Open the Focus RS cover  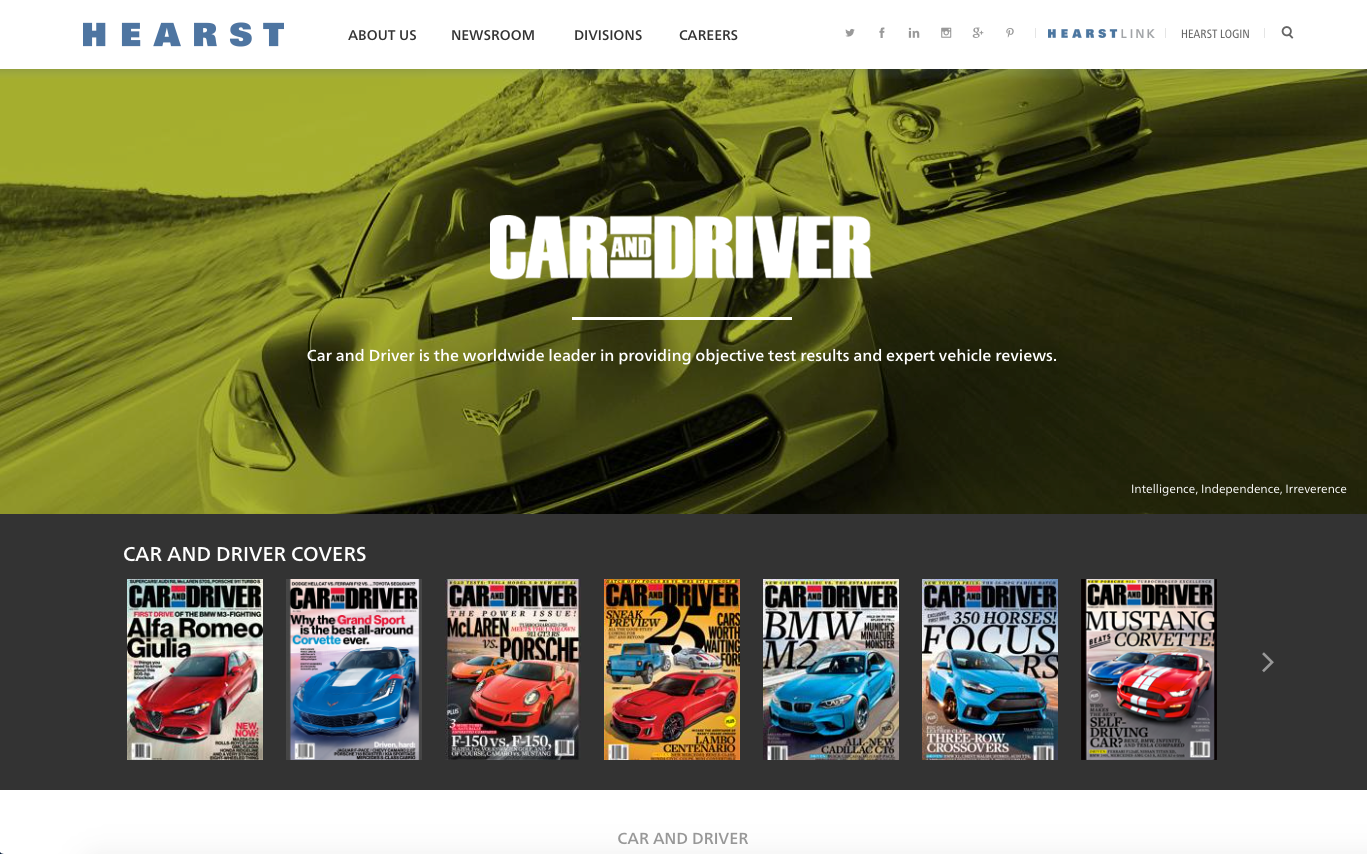pos(990,669)
